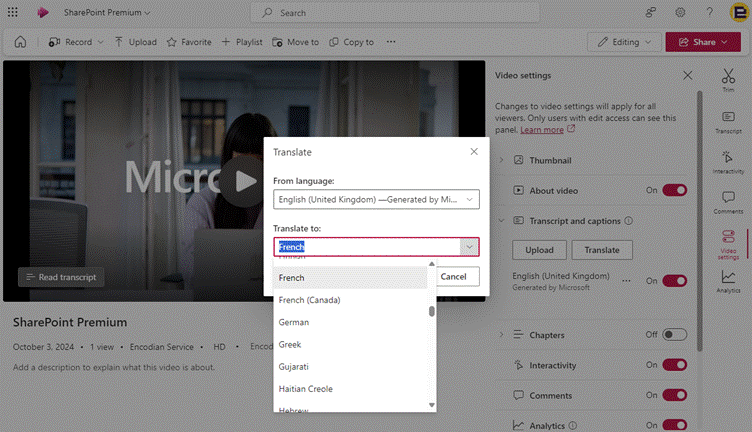This screenshot has height=432, width=752.
Task: Open the Transcript panel icon
Action: (x=728, y=119)
